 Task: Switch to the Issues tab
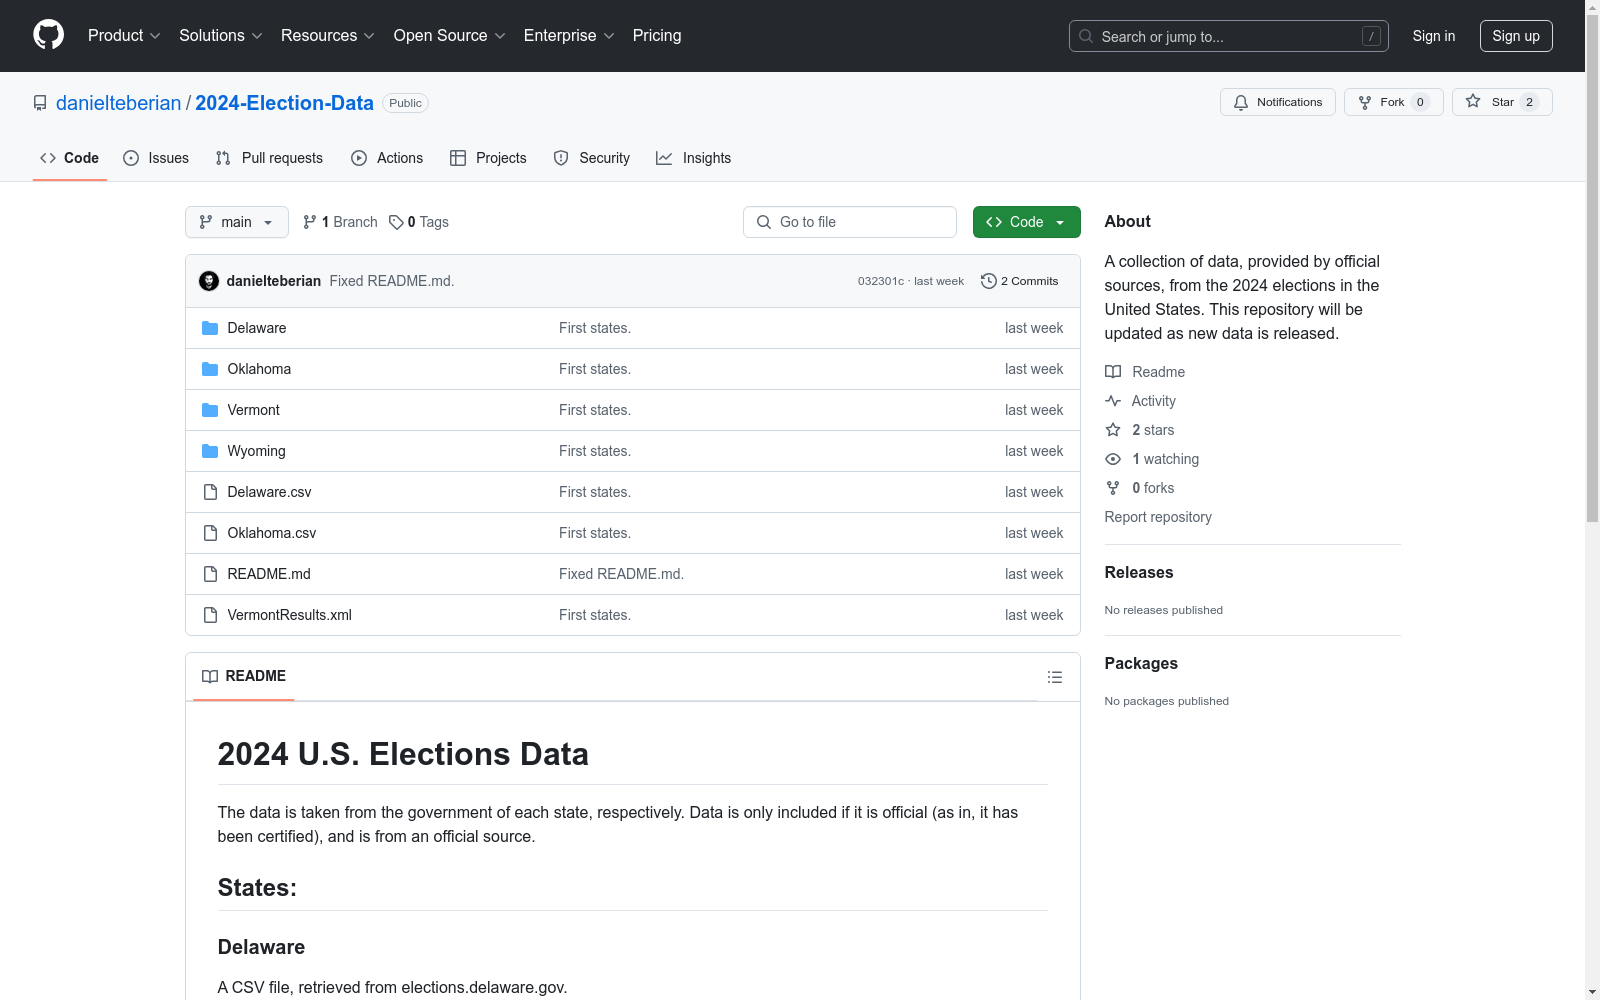[156, 158]
